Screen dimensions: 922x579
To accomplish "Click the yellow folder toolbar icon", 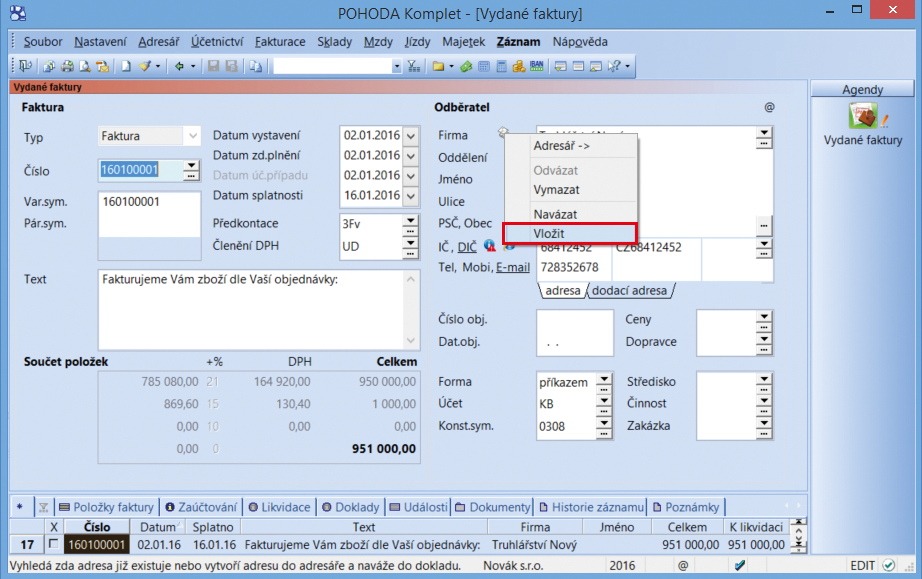I will [438, 66].
